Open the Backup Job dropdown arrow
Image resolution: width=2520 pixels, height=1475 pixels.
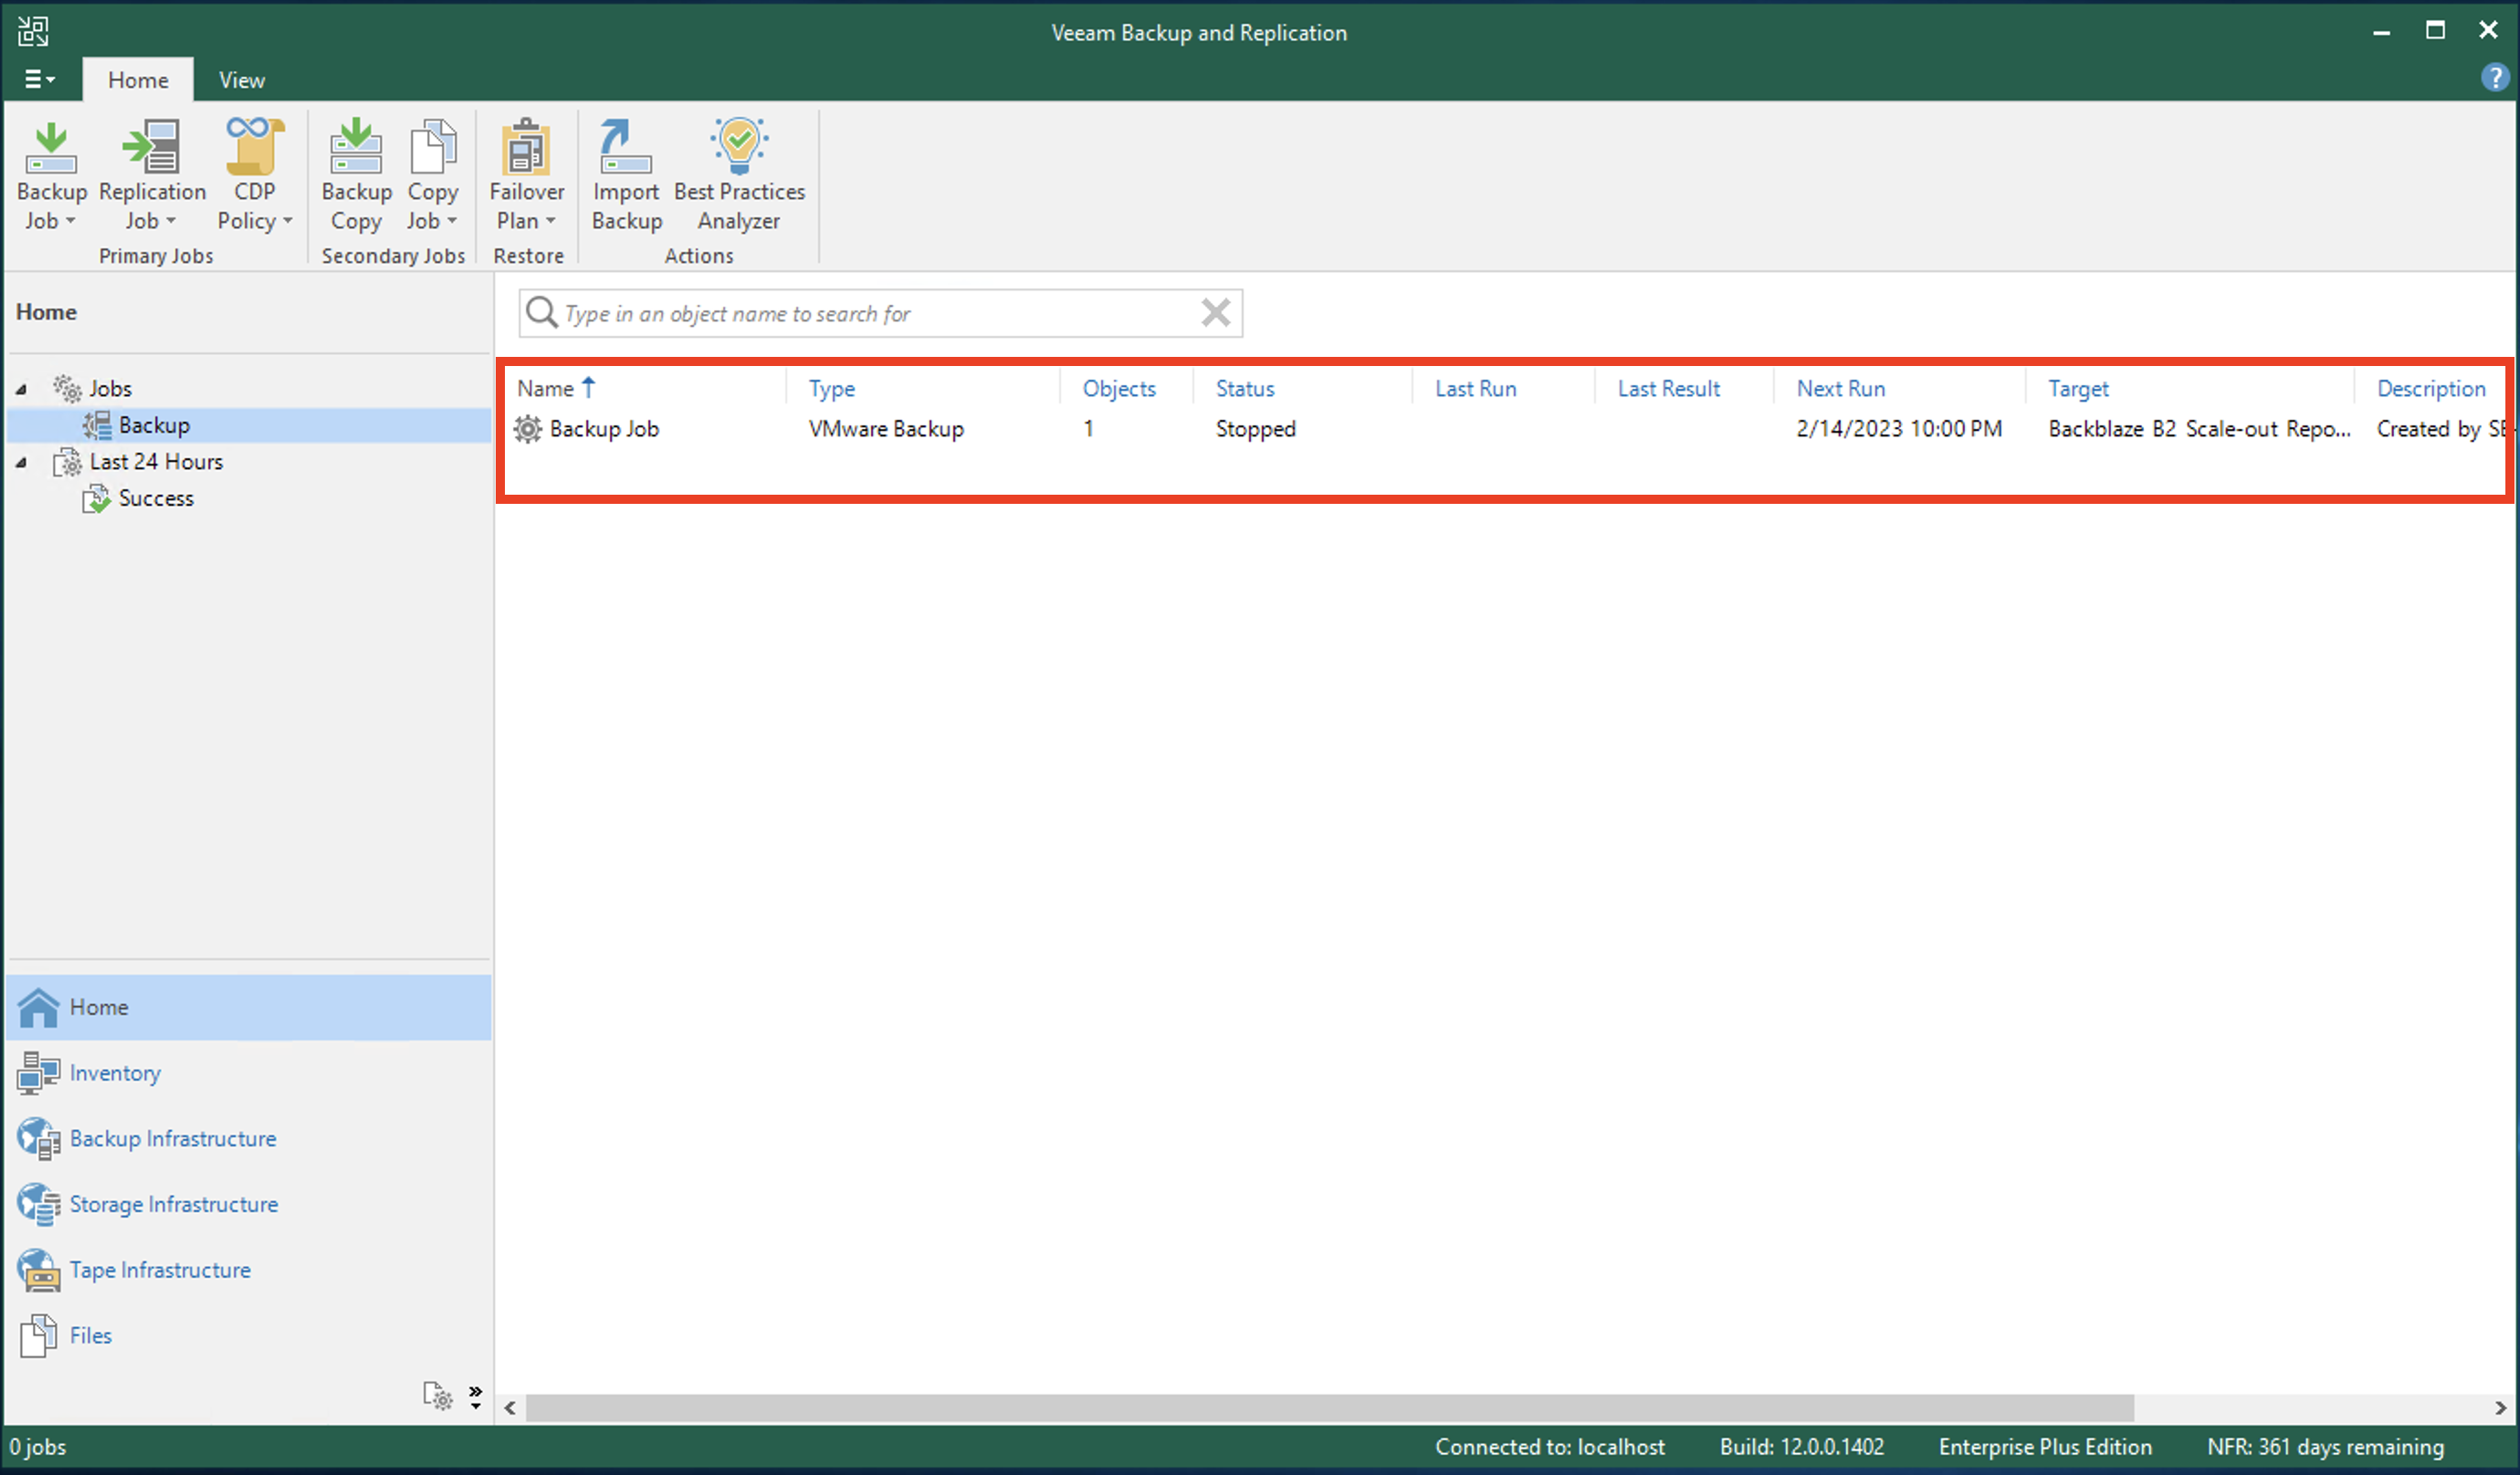[70, 221]
